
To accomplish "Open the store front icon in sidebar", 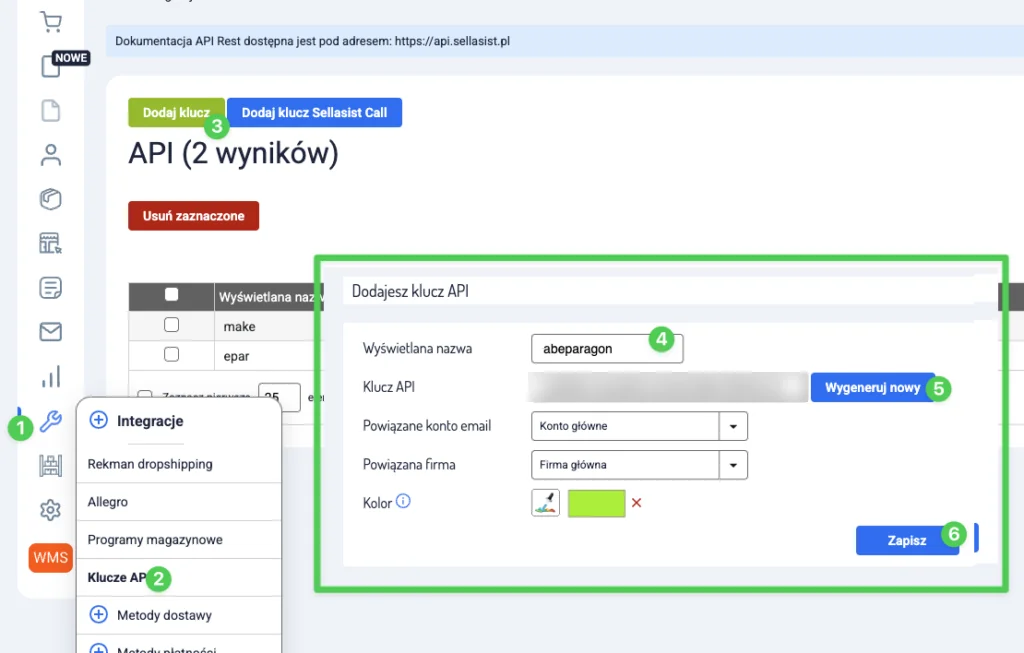I will (x=50, y=243).
